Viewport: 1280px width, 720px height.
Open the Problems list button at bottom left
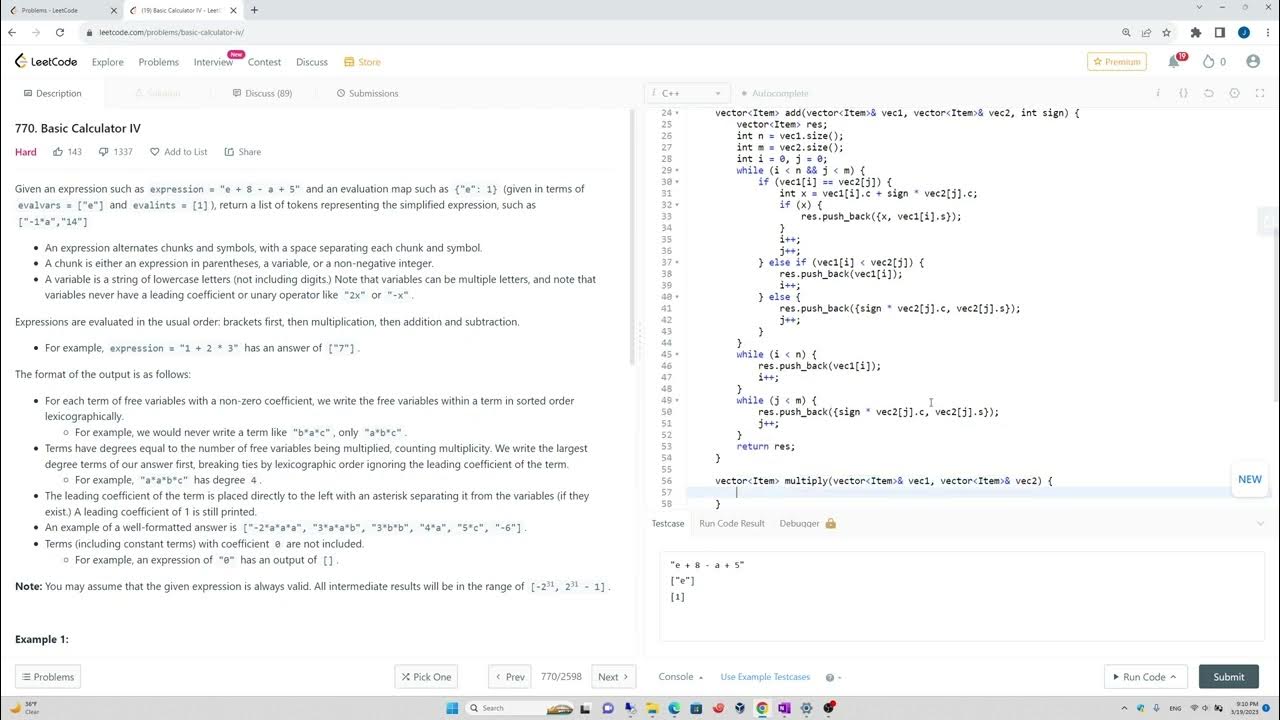[x=47, y=677]
